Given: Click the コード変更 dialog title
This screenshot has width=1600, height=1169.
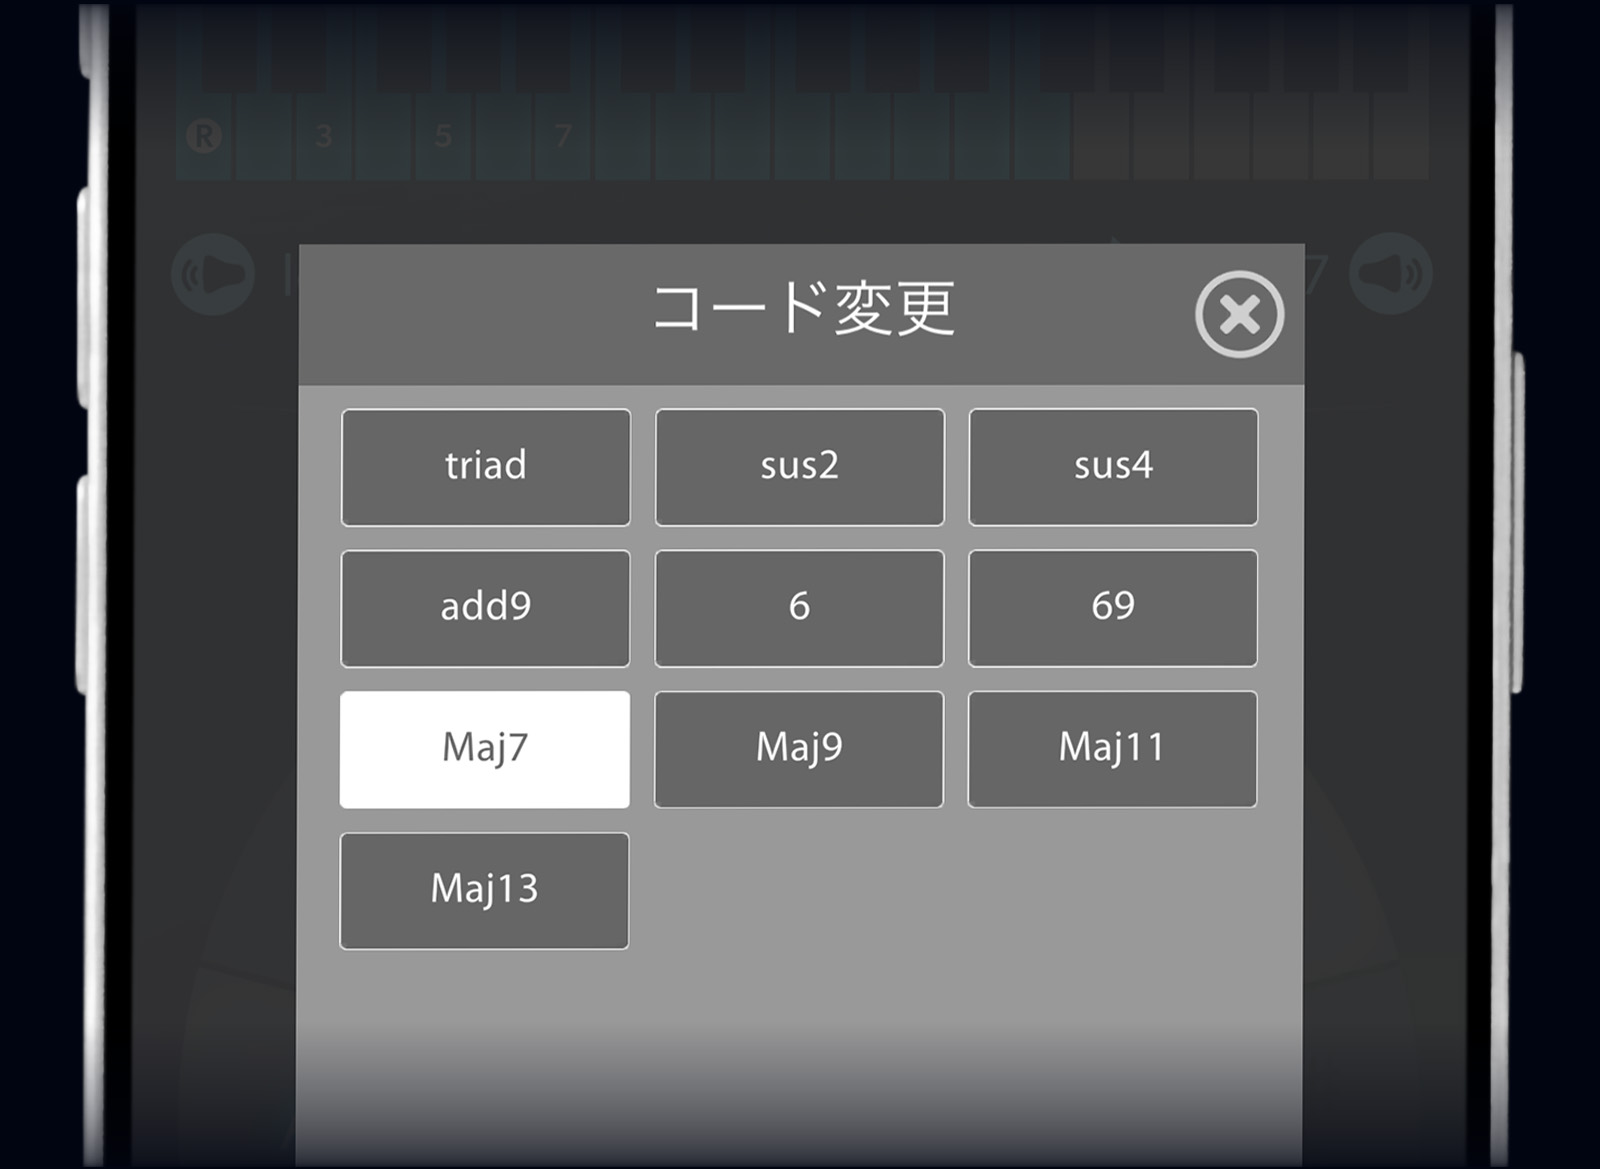Looking at the screenshot, I should click(x=803, y=308).
